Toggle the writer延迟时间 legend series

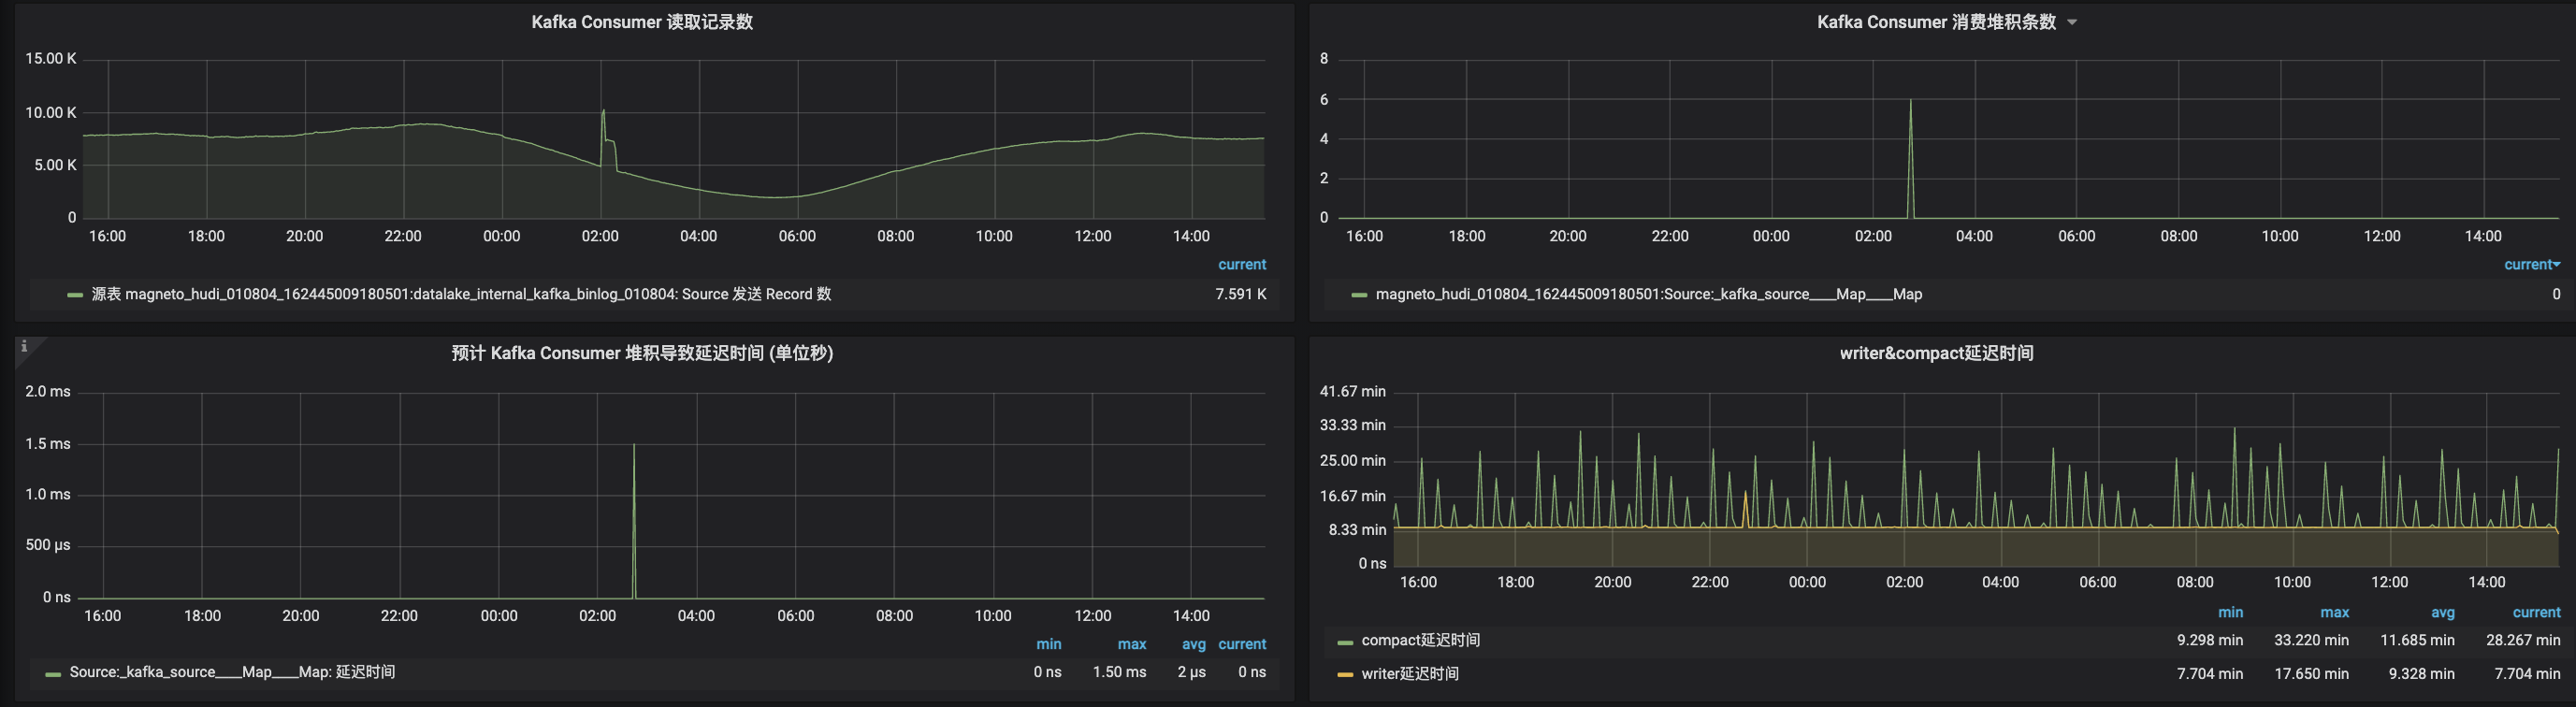[x=1409, y=674]
